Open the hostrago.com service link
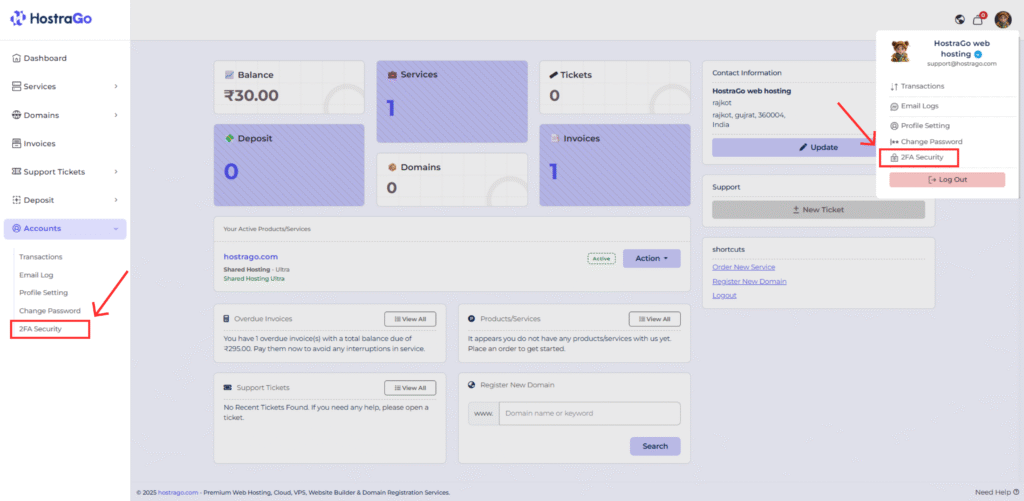1024x501 pixels. pyautogui.click(x=251, y=257)
